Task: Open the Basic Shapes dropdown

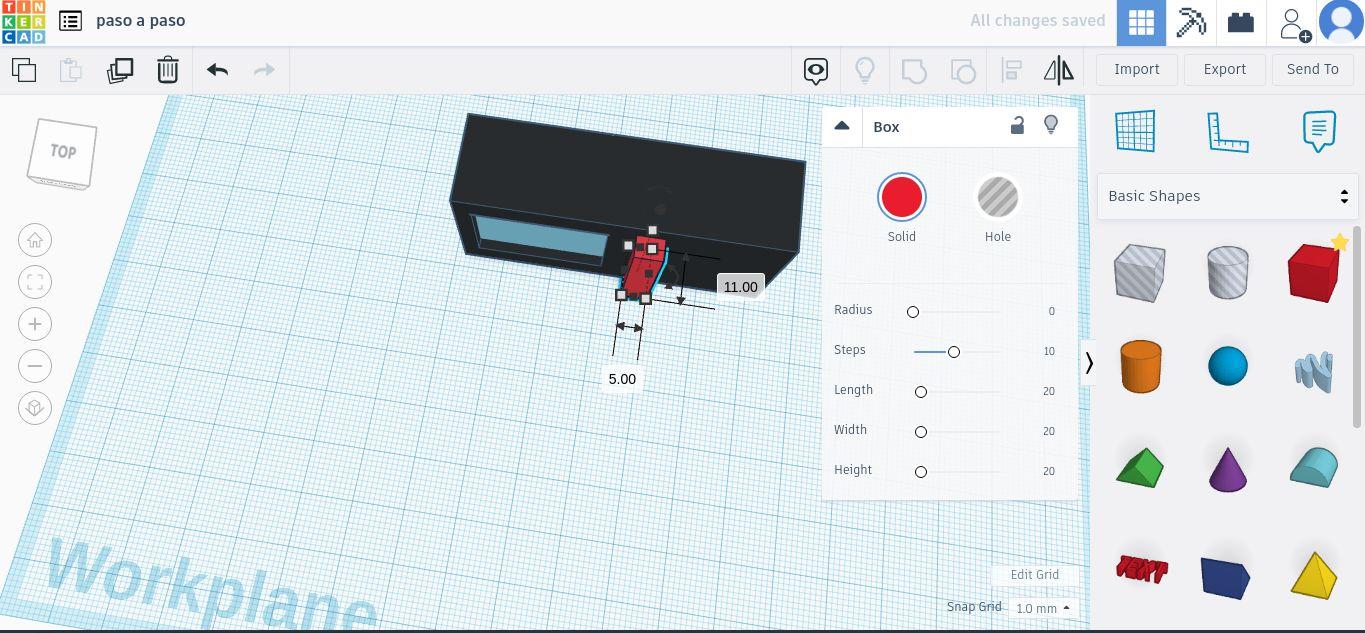Action: (1227, 196)
